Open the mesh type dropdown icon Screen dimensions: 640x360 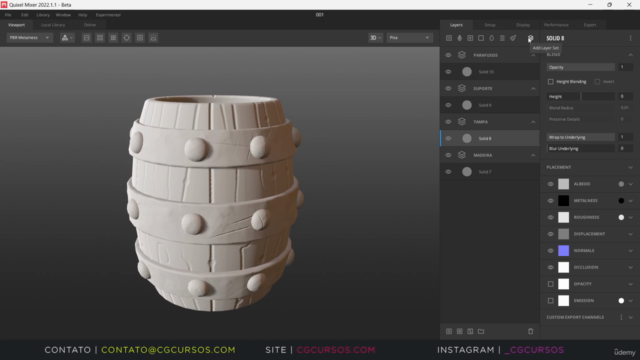(67, 38)
